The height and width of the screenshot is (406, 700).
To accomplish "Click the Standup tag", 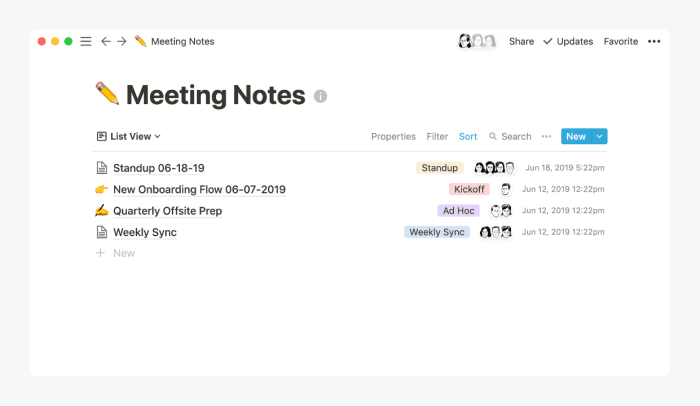I will click(440, 167).
